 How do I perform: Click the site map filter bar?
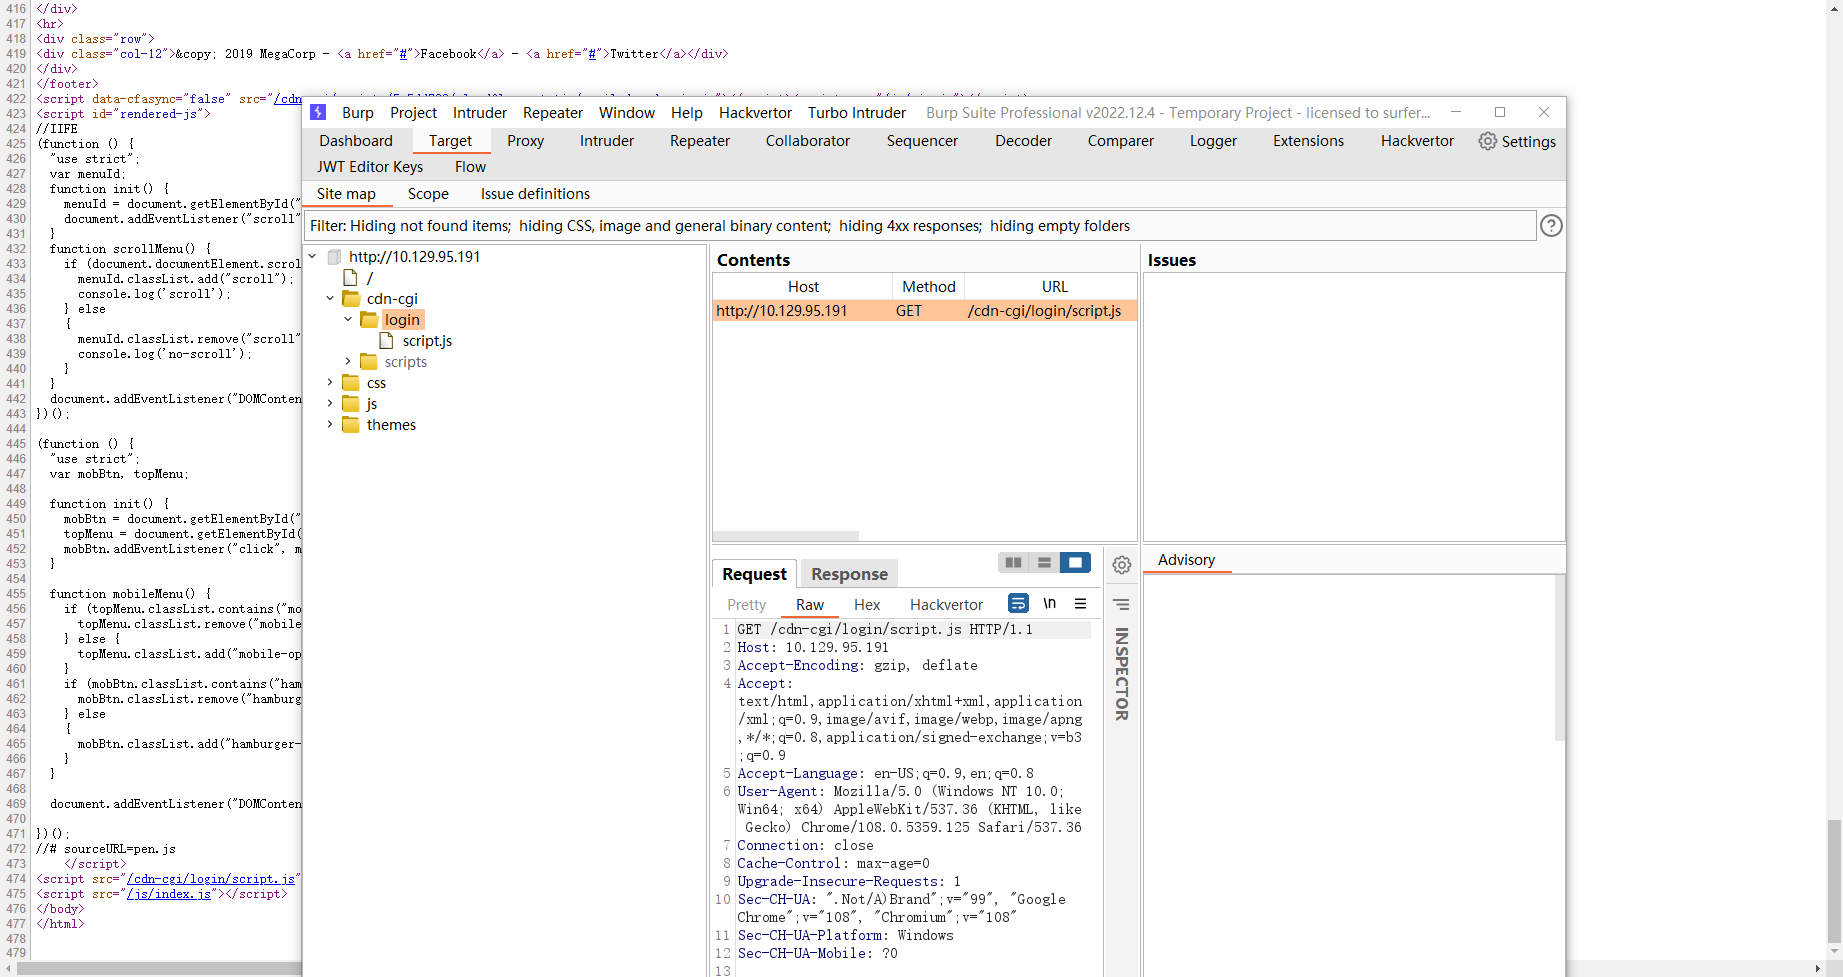(x=920, y=226)
